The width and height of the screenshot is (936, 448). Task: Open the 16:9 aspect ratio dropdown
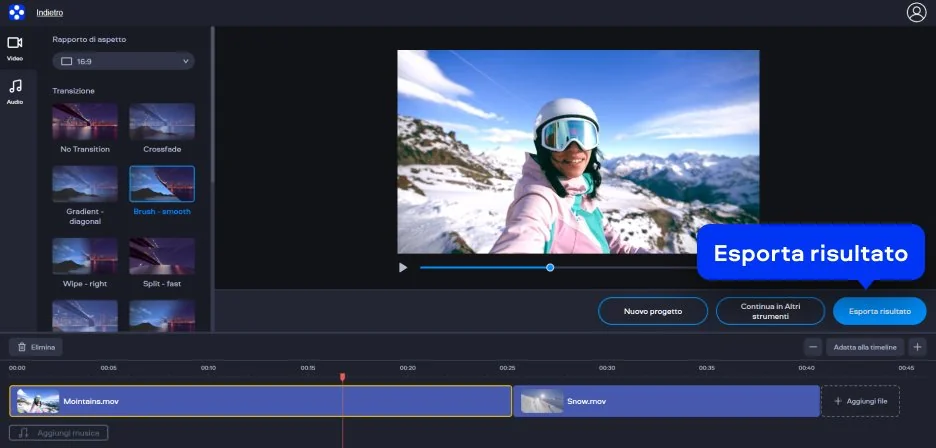pyautogui.click(x=123, y=61)
